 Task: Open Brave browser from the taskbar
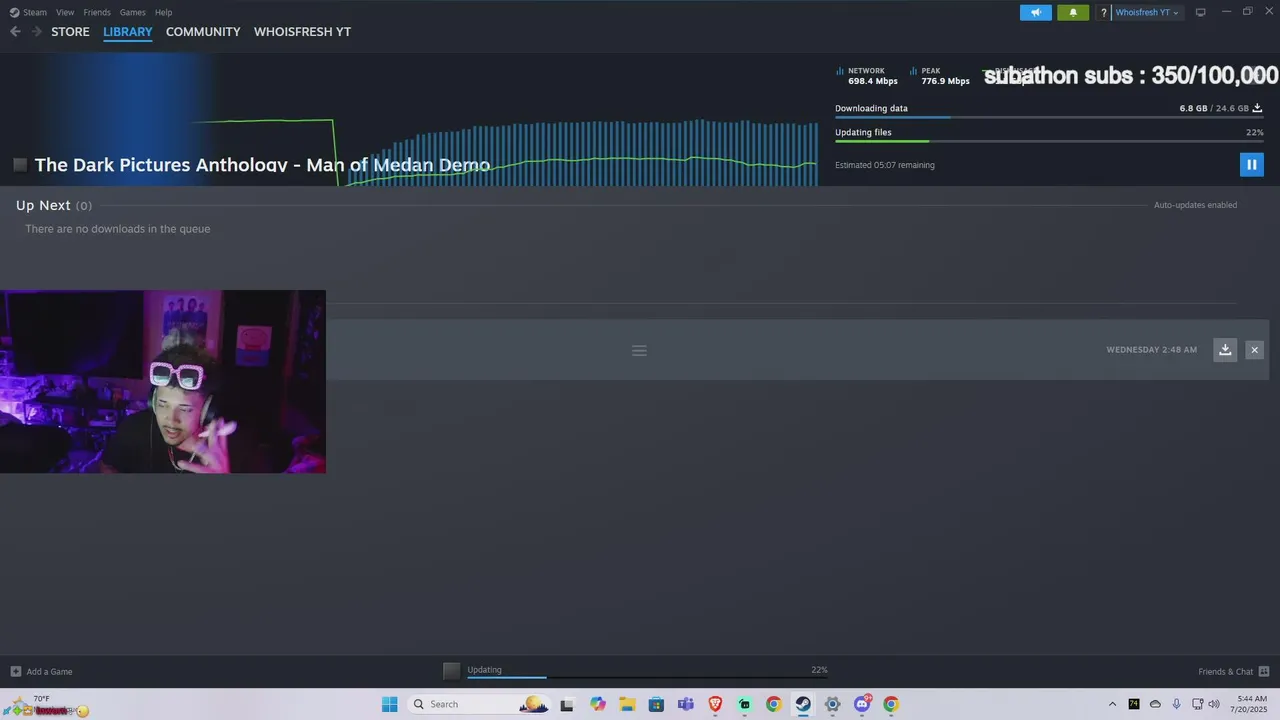pos(715,704)
